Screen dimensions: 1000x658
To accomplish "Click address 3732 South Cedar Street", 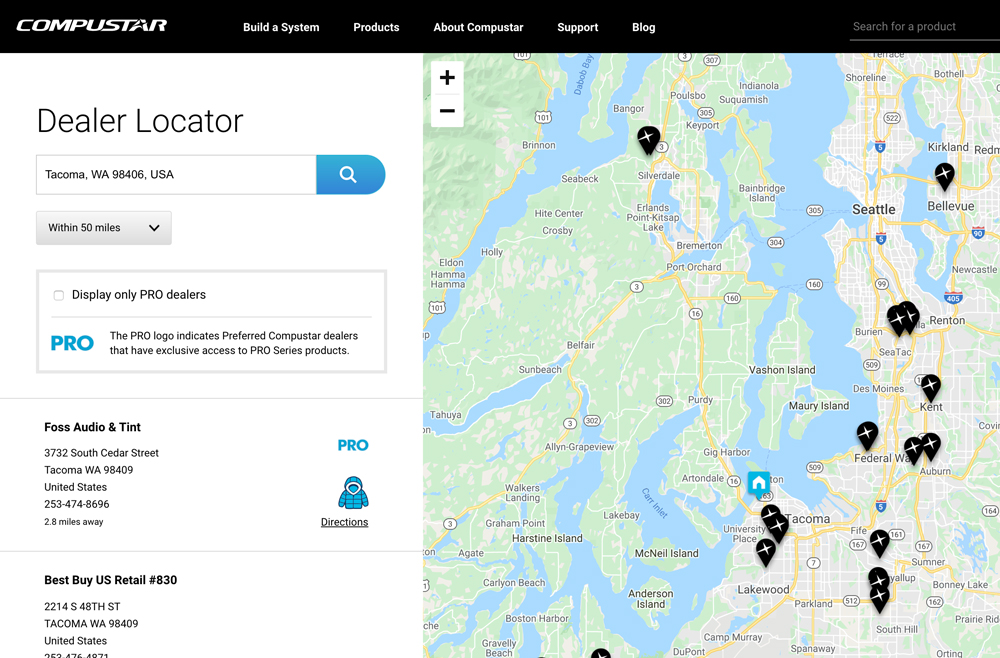I will point(101,453).
